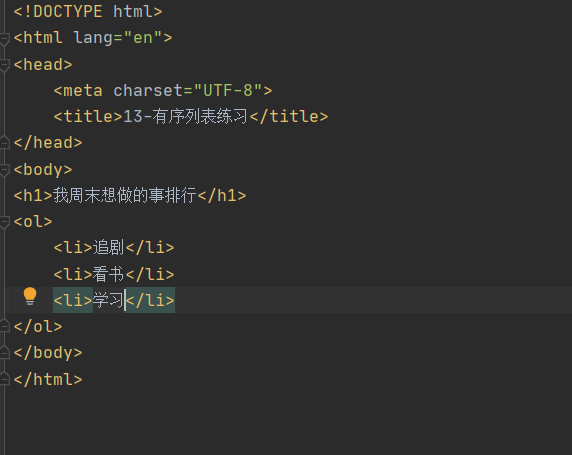The width and height of the screenshot is (572, 455).
Task: Collapse the opening ol tag fold marker
Action: pyautogui.click(x=4, y=222)
